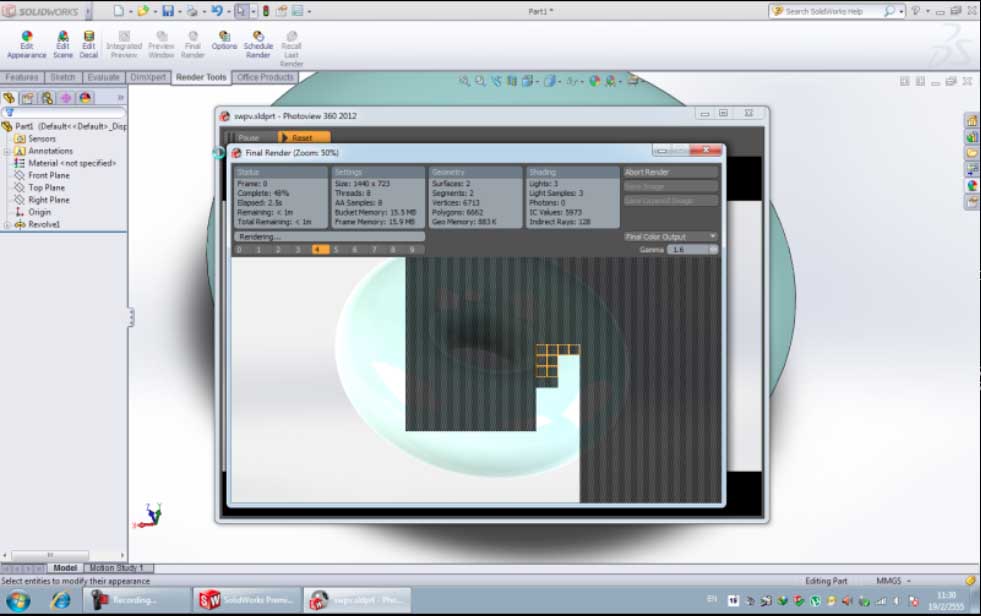The width and height of the screenshot is (981, 616).
Task: Click the Open file icon
Action: coord(143,11)
